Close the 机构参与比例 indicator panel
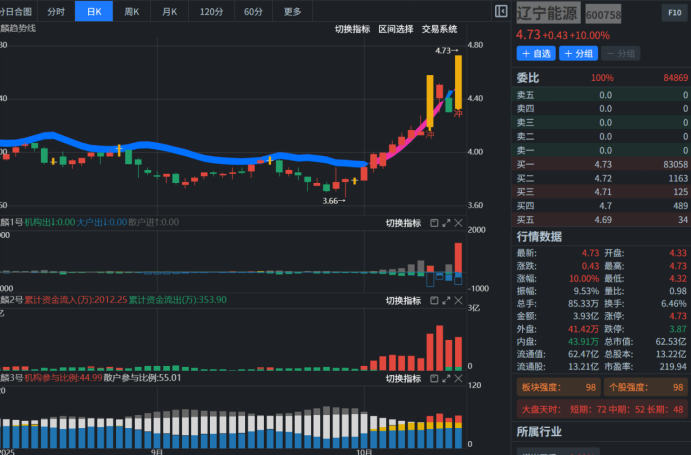 tap(460, 379)
